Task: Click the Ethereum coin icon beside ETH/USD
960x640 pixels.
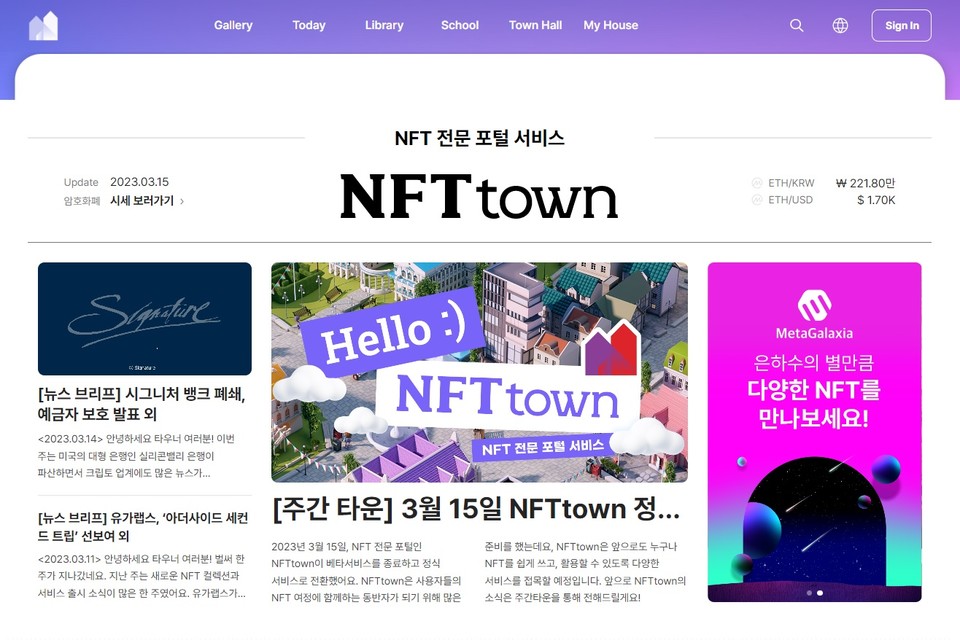Action: [757, 200]
